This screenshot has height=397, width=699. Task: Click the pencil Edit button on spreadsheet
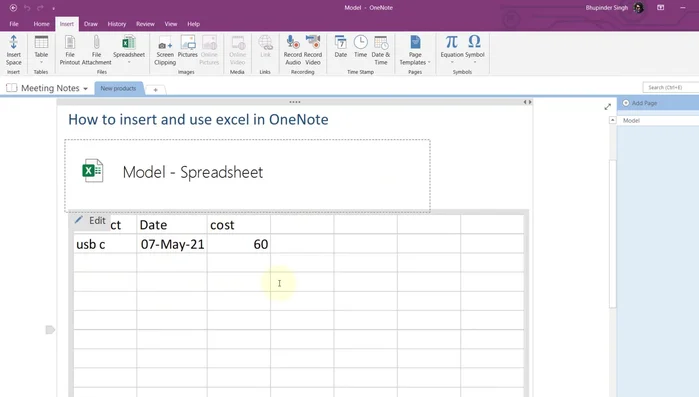[x=90, y=221]
